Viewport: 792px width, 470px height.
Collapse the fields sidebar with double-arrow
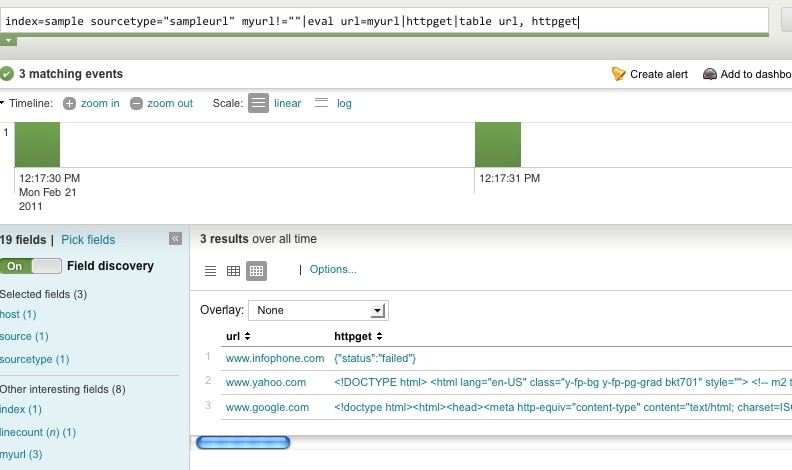pyautogui.click(x=175, y=239)
